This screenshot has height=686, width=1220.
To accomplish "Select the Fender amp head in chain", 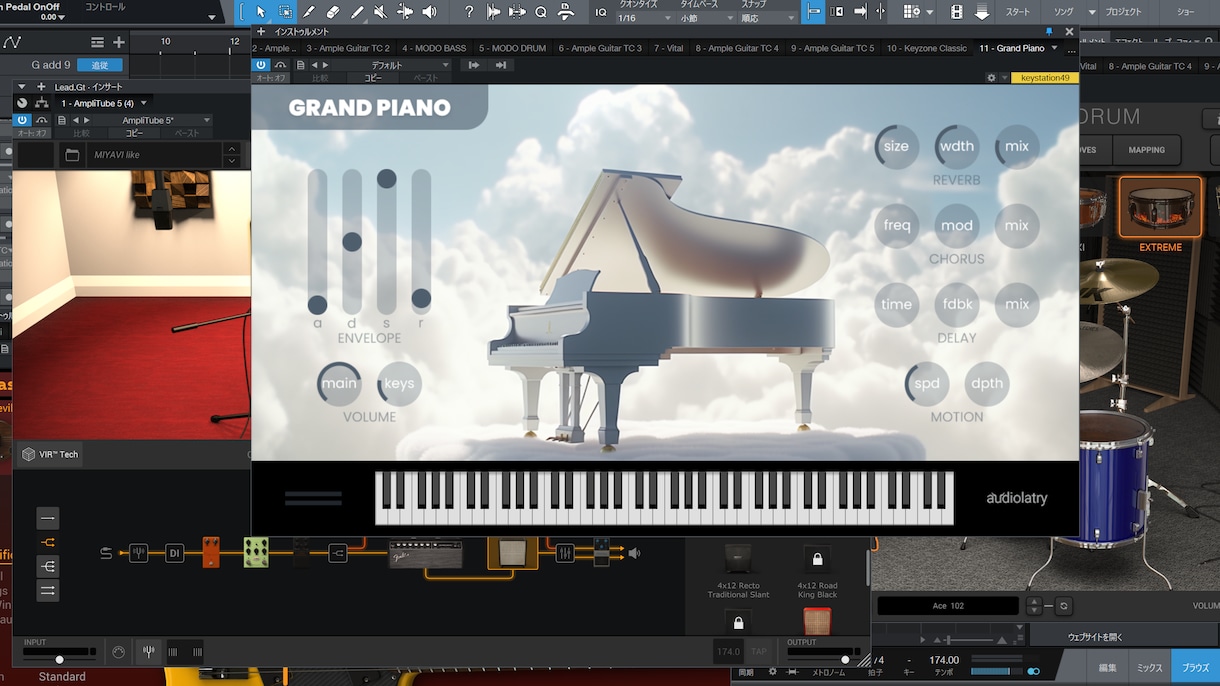I will coord(425,553).
